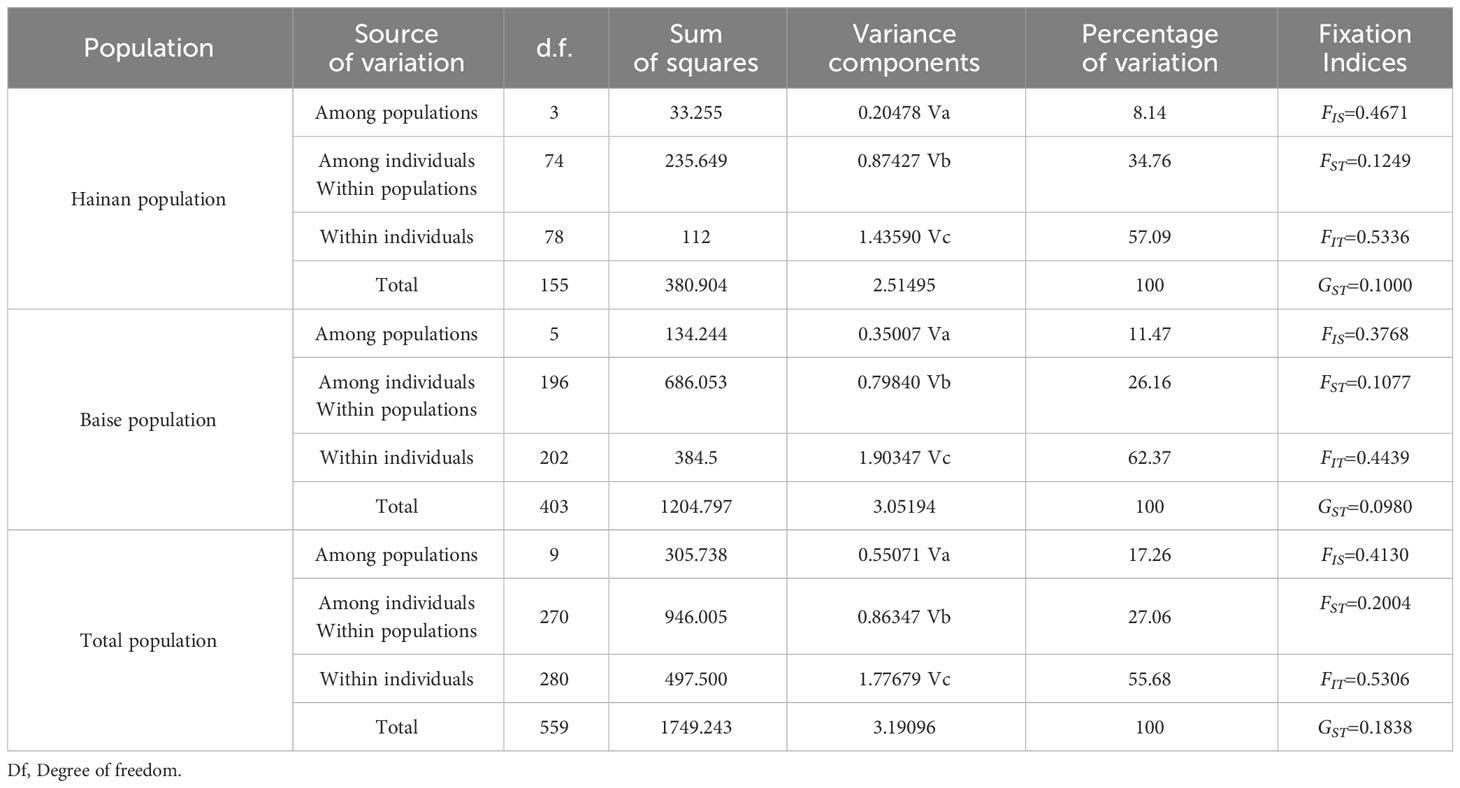
Task: Click the Total population row label
Action: (x=148, y=641)
